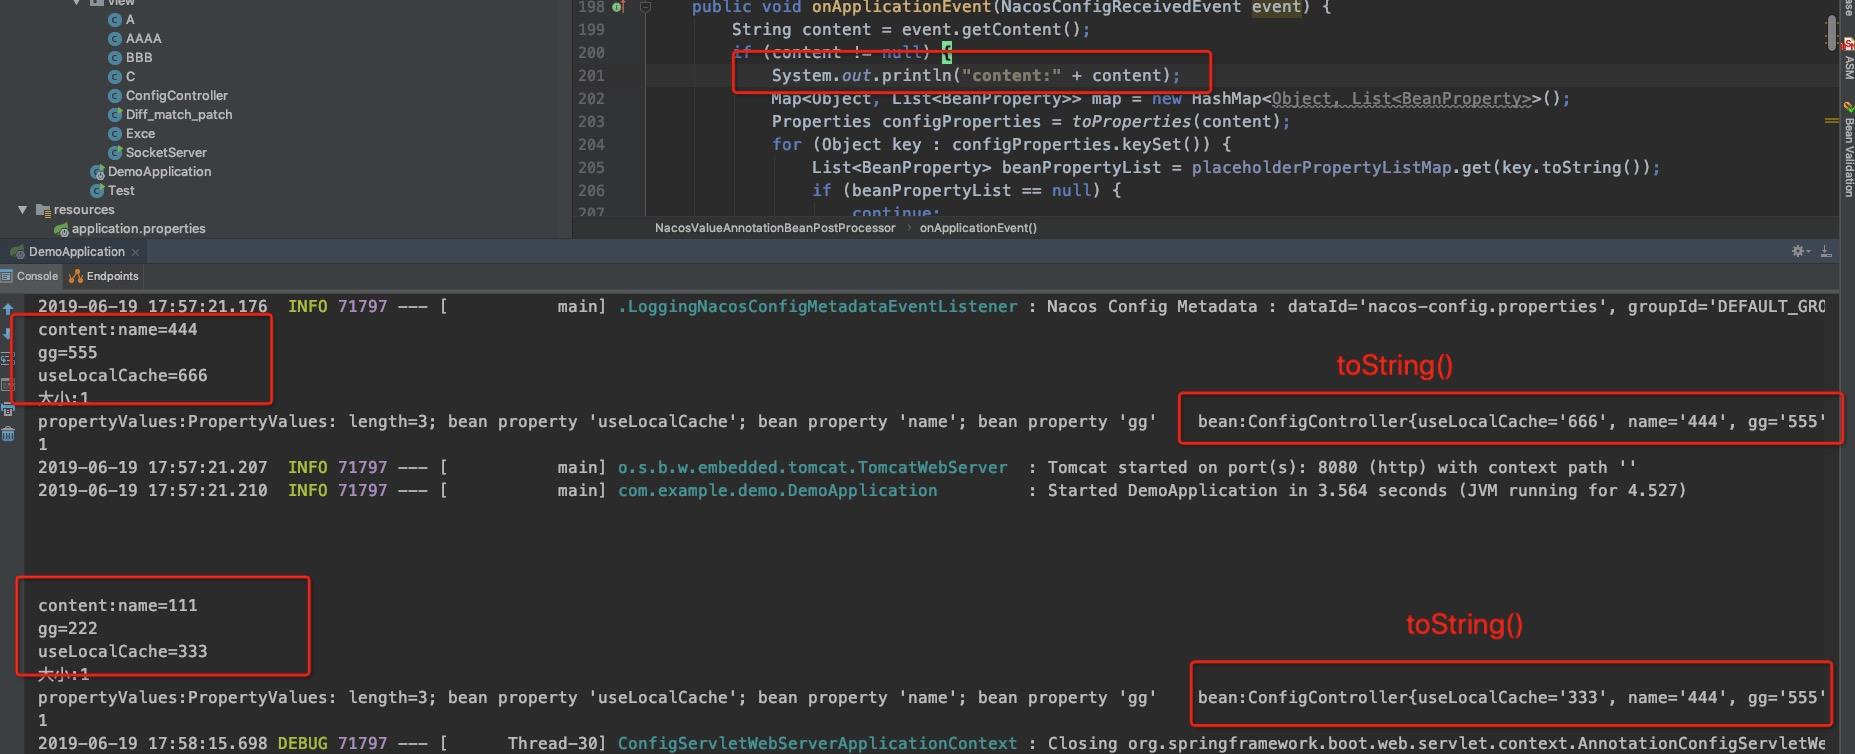Click the Endpoints tab icon
1855x754 pixels.
[x=75, y=276]
